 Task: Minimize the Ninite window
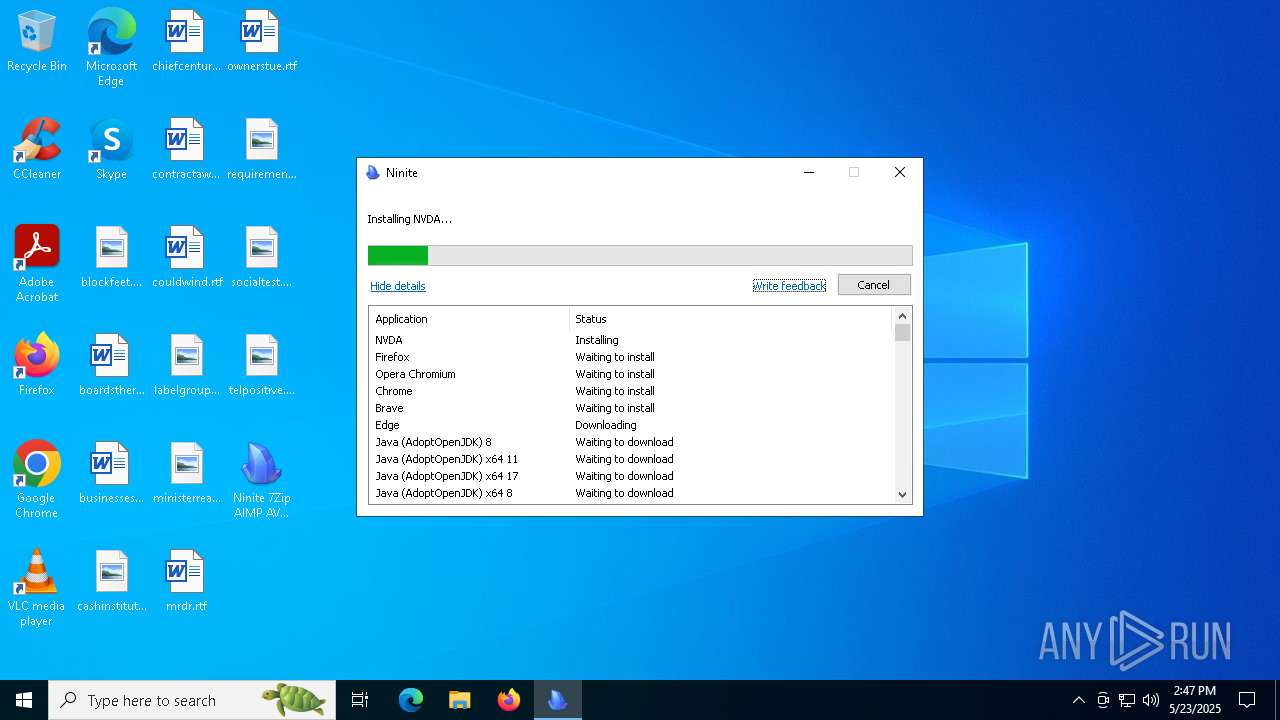click(x=809, y=173)
